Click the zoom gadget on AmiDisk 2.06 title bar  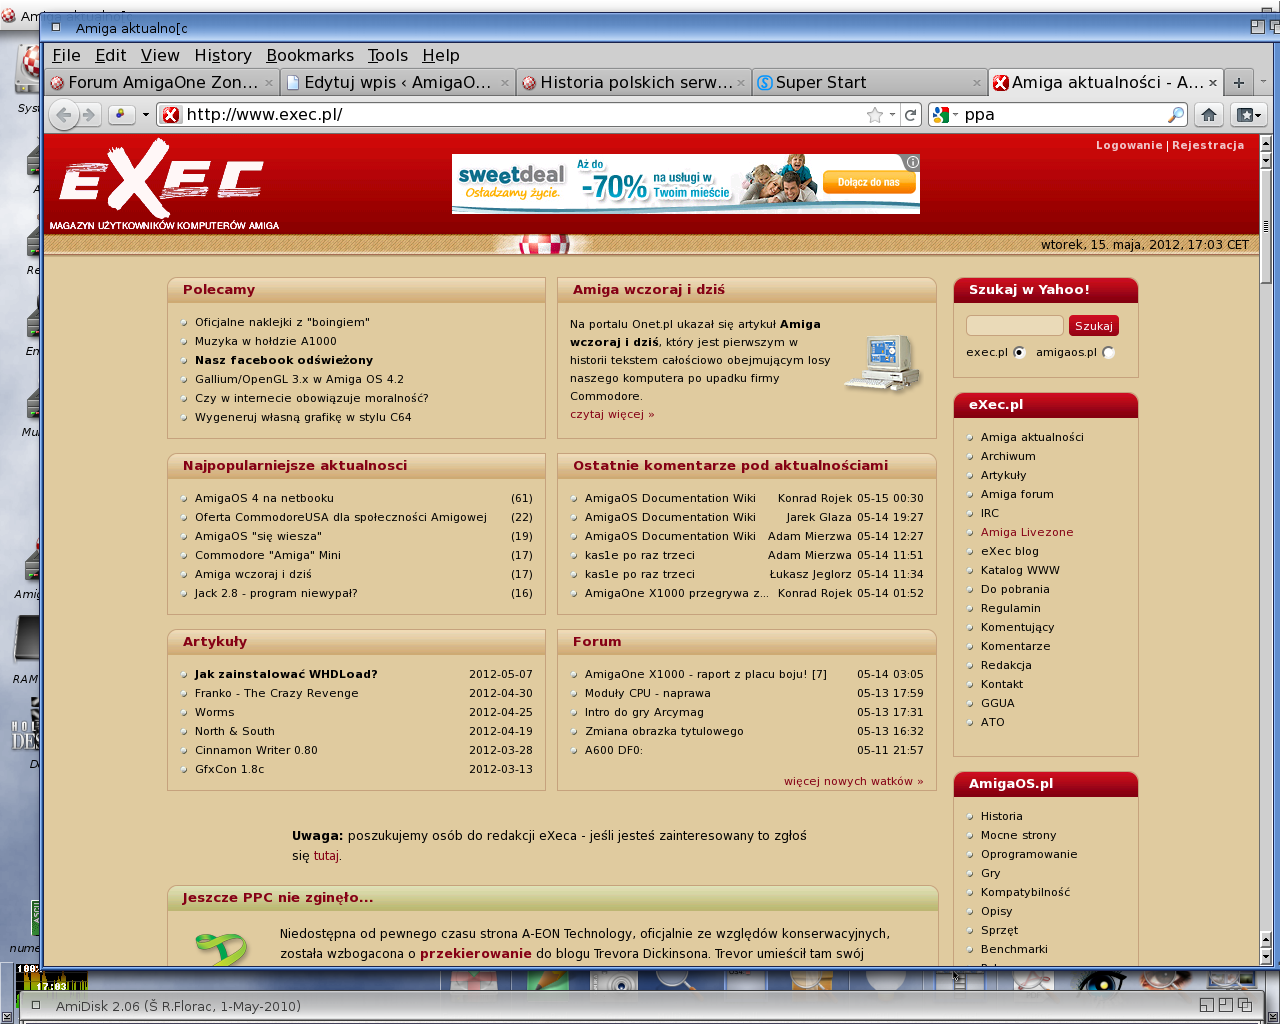(x=1226, y=1005)
